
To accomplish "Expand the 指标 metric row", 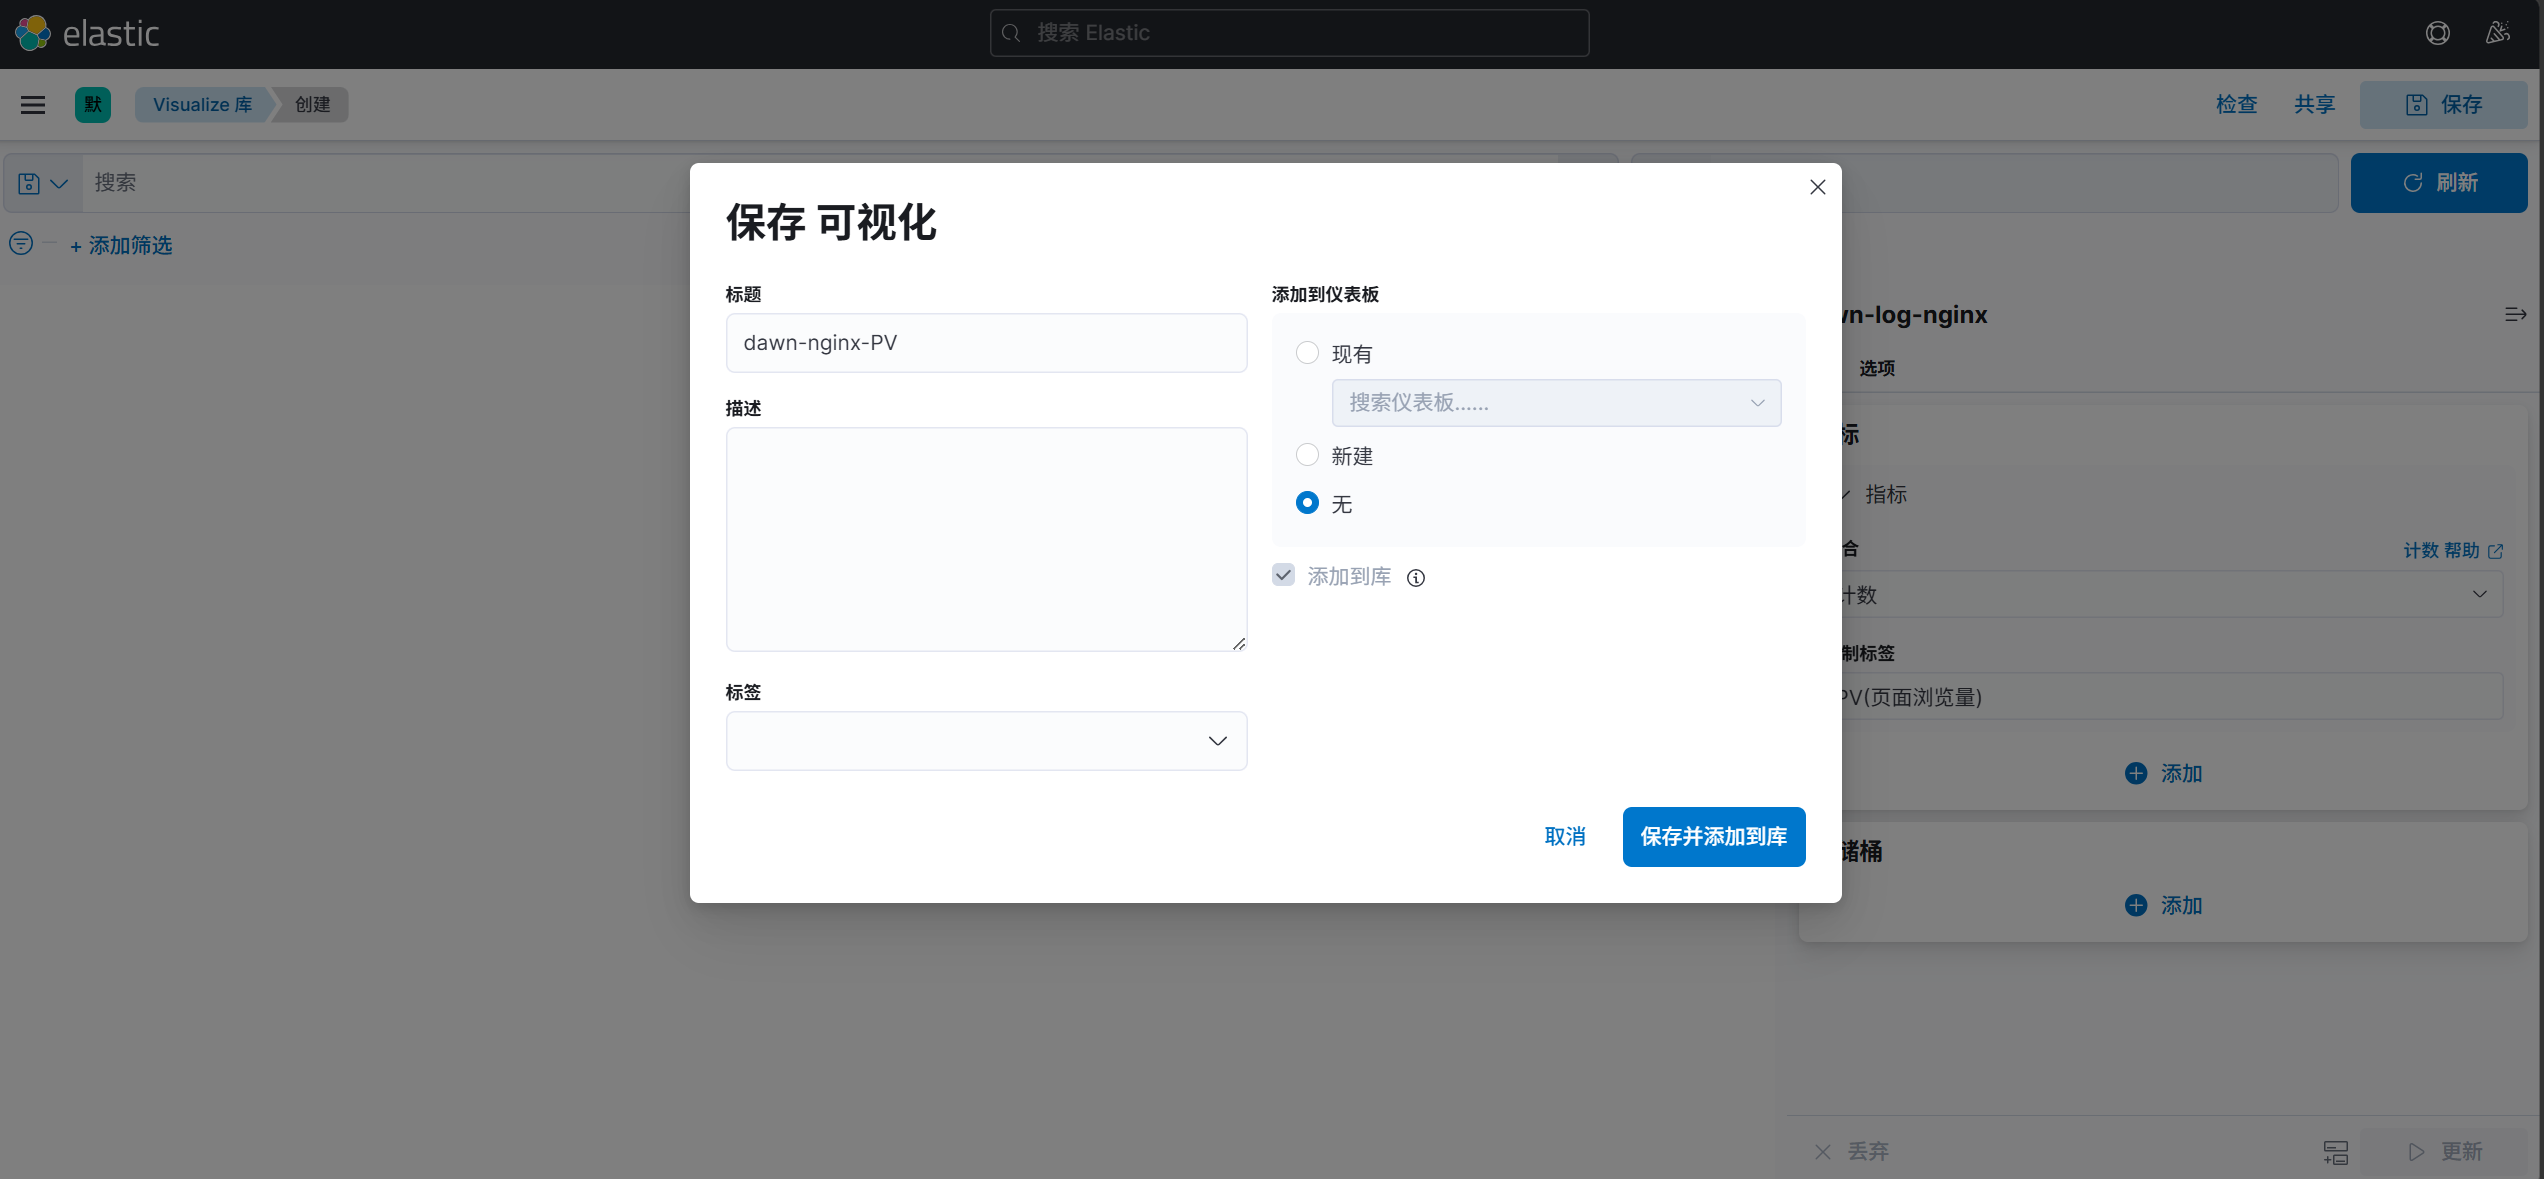I will (x=1875, y=494).
